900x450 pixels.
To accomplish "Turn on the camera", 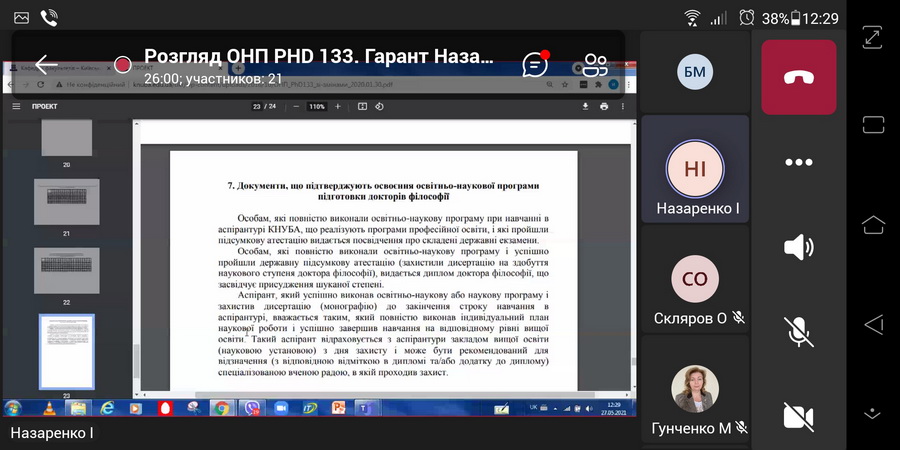I will pos(798,415).
